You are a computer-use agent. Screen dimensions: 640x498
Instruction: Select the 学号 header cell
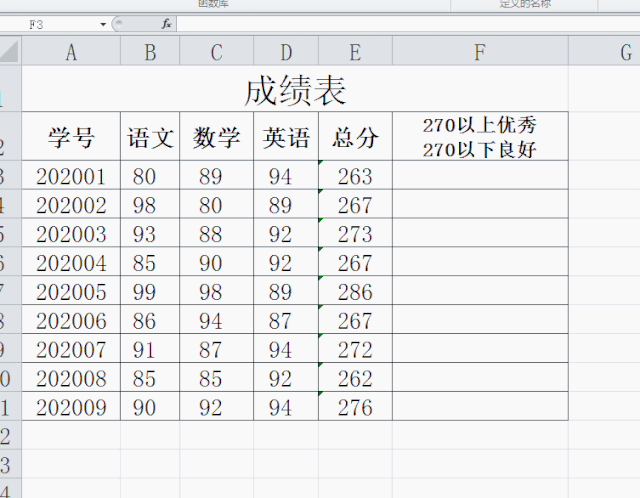click(71, 136)
